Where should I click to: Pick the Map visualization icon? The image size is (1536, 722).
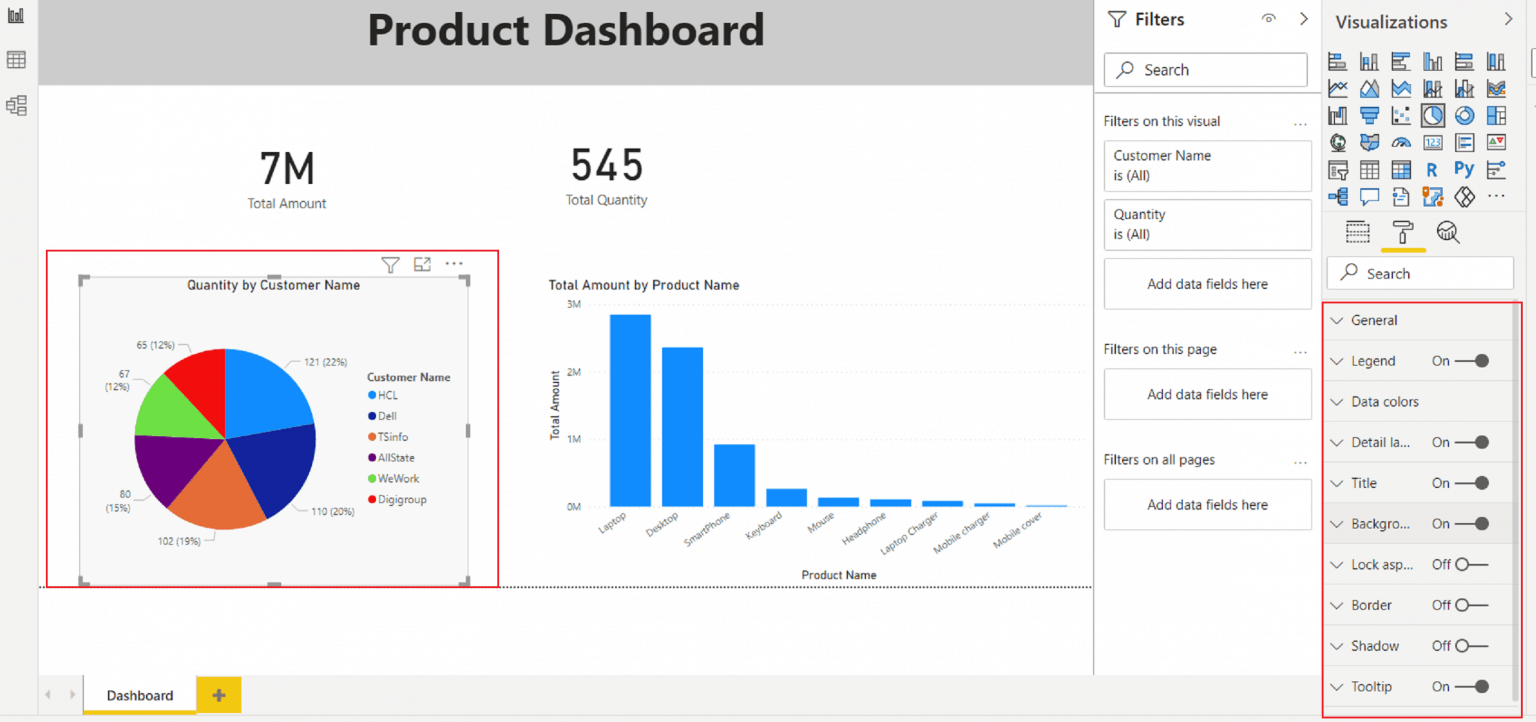click(x=1337, y=143)
